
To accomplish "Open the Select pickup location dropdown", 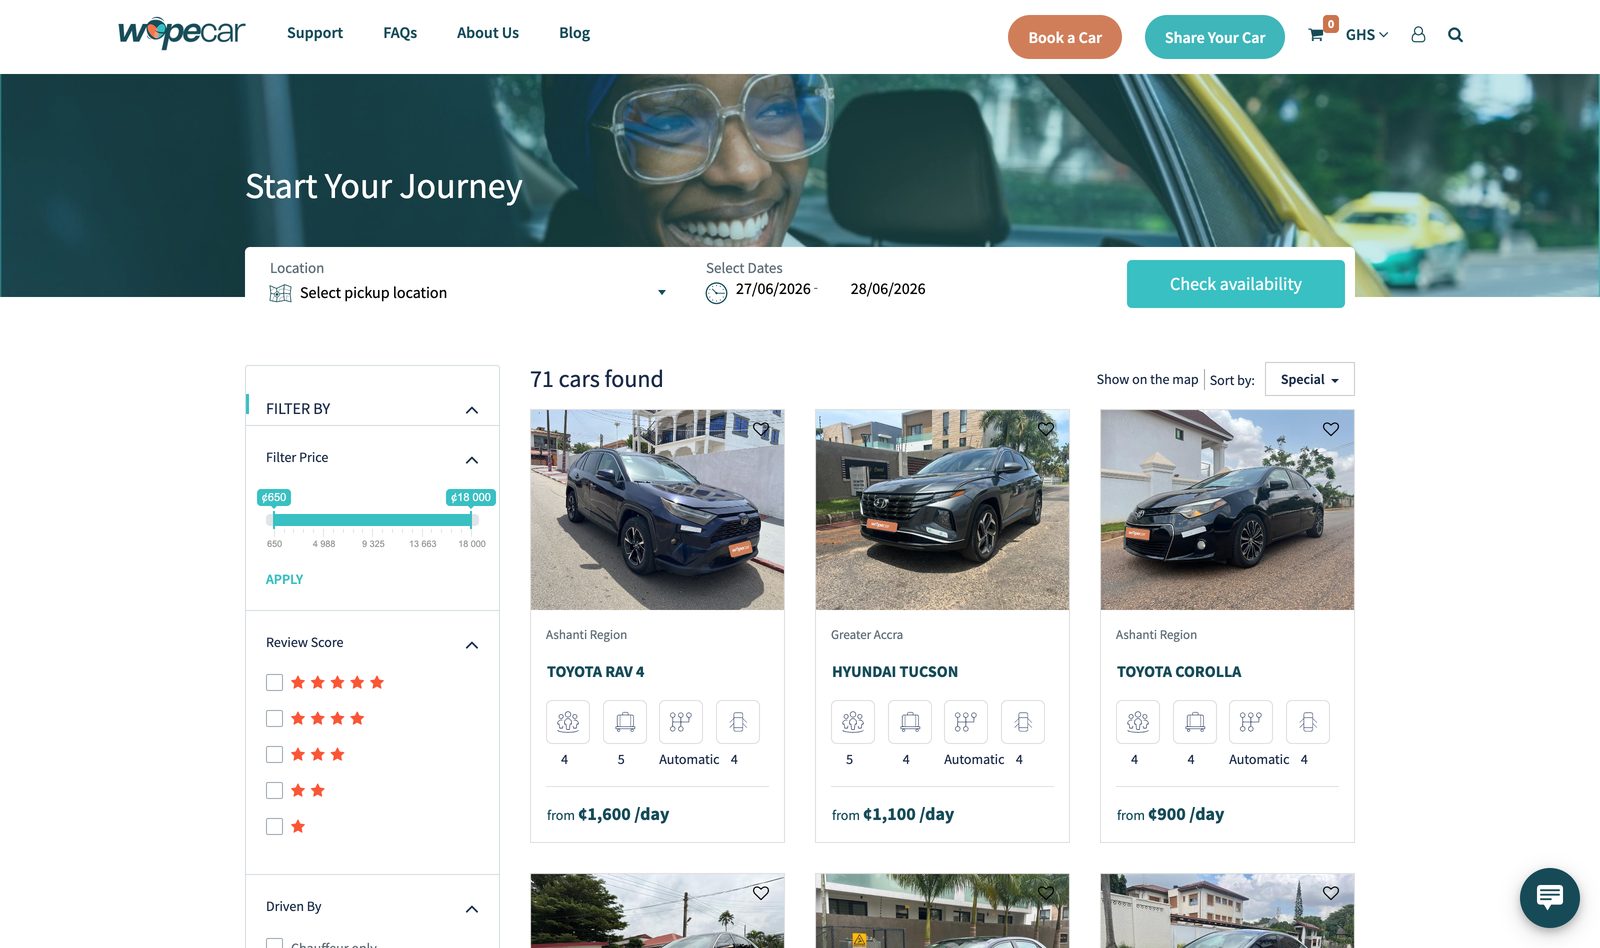I will pos(468,293).
